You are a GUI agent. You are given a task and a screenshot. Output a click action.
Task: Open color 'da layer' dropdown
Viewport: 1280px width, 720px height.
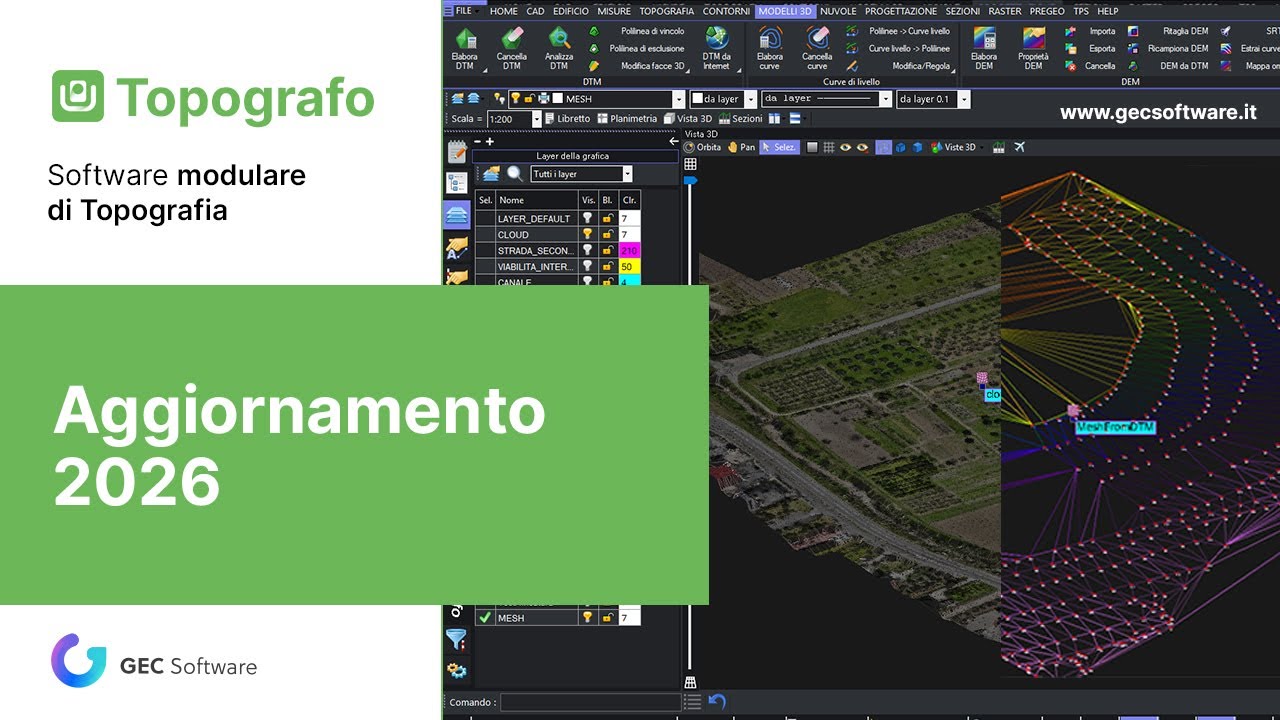[x=750, y=100]
